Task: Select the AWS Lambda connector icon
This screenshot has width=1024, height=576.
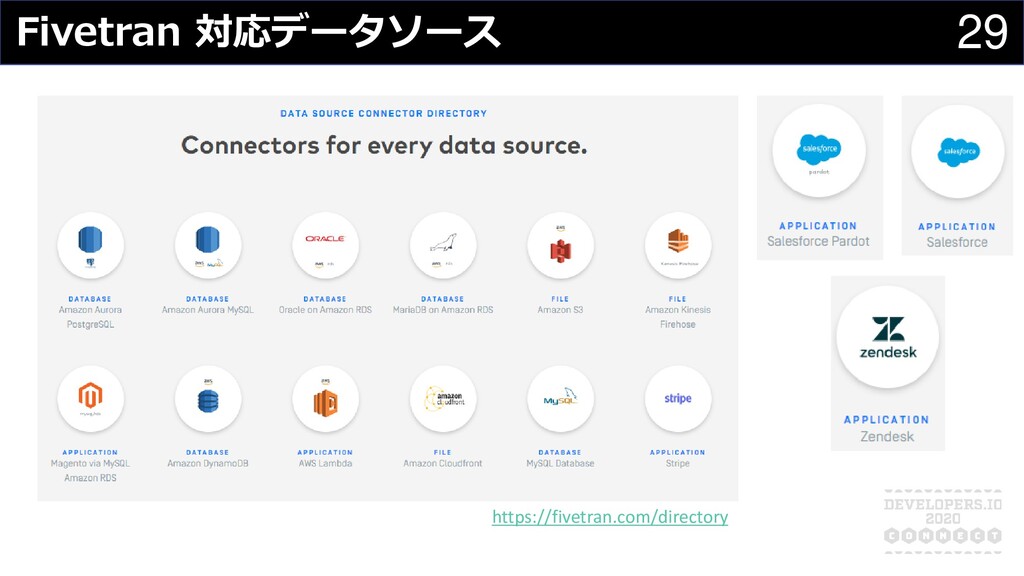Action: pyautogui.click(x=325, y=399)
